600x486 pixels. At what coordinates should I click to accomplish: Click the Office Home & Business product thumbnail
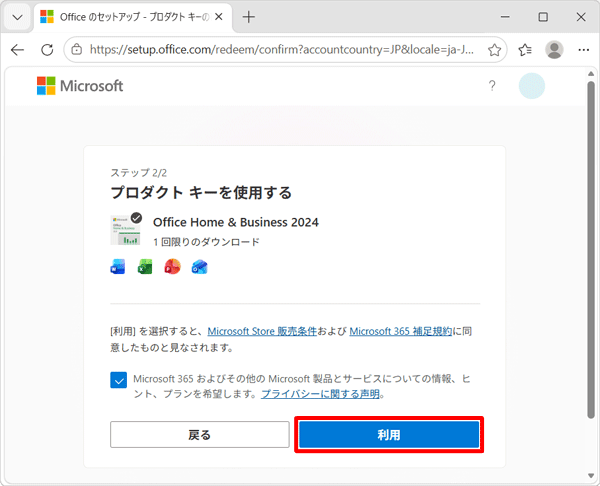click(x=126, y=229)
